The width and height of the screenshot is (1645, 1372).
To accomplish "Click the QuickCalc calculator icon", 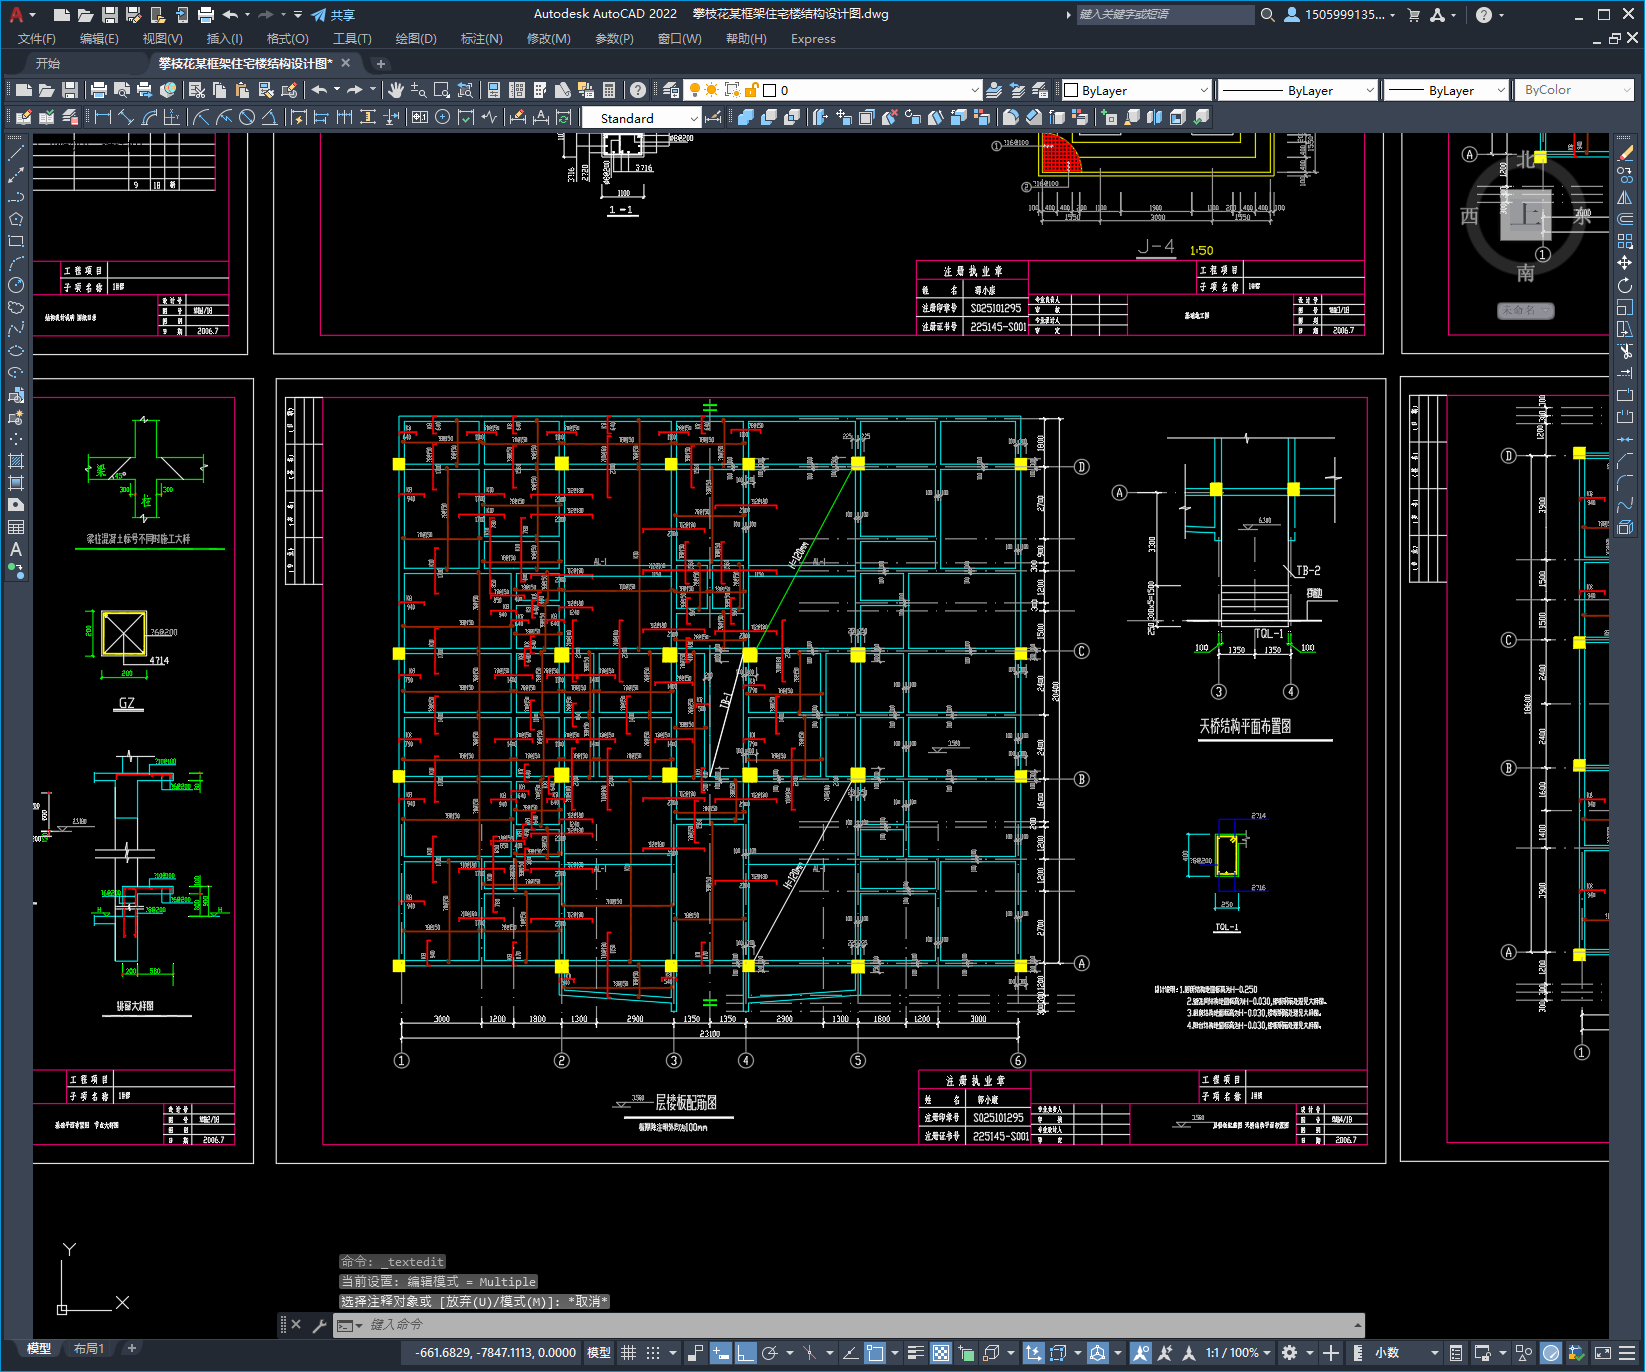I will click(x=609, y=90).
